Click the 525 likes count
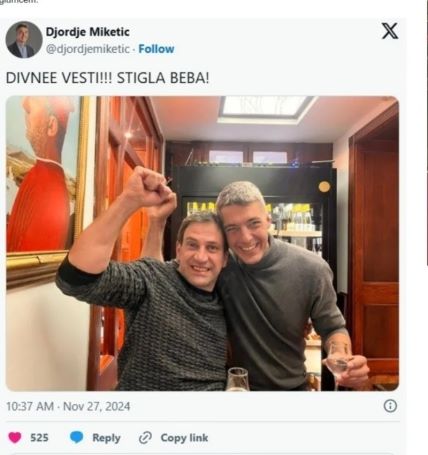Screen dimensions: 428x455 [x=39, y=437]
